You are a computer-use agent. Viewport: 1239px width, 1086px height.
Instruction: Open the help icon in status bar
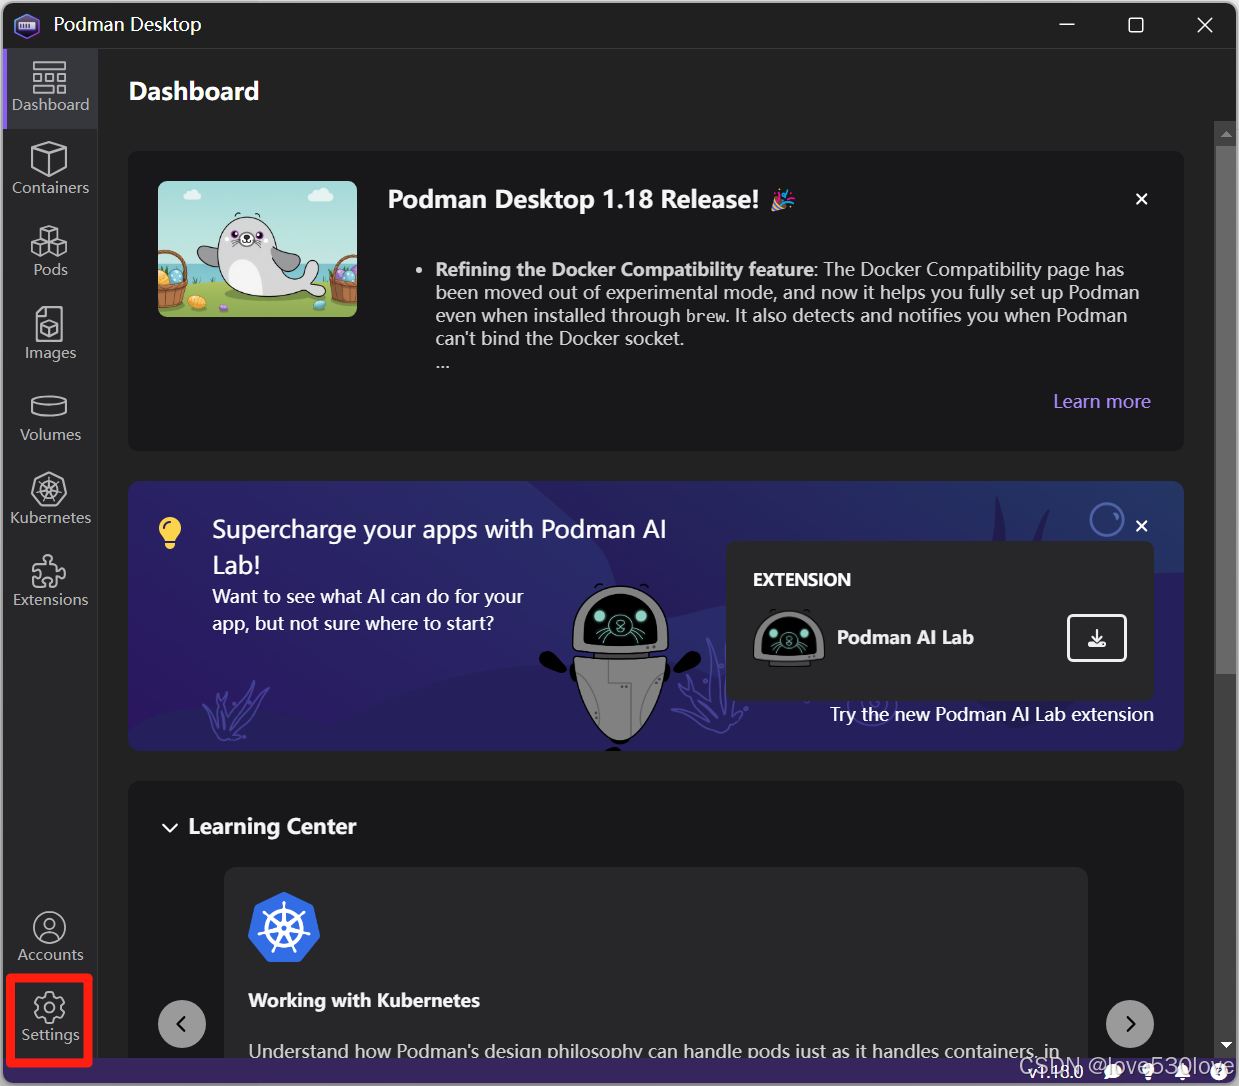[x=1219, y=1070]
